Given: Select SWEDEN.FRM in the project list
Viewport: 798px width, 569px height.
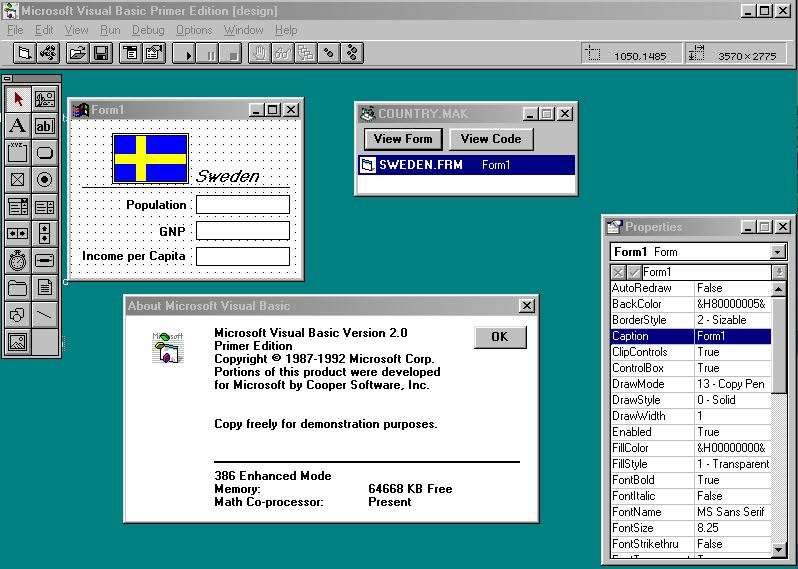Looking at the screenshot, I should coord(466,165).
